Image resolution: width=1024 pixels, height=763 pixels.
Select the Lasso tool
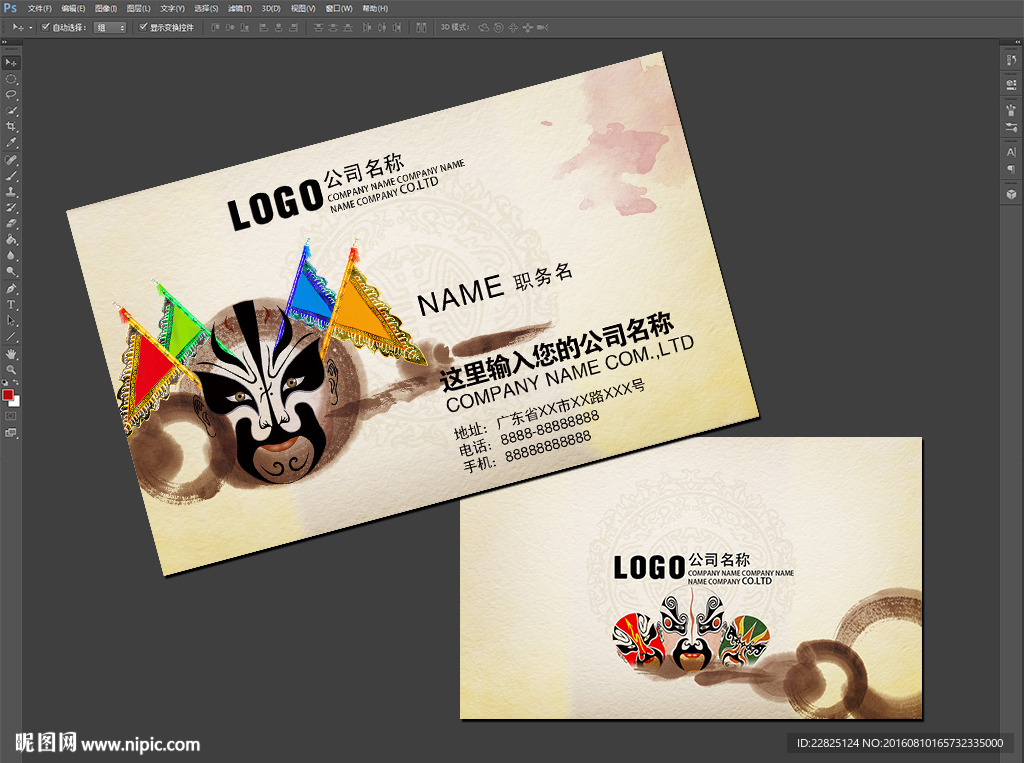click(x=11, y=95)
